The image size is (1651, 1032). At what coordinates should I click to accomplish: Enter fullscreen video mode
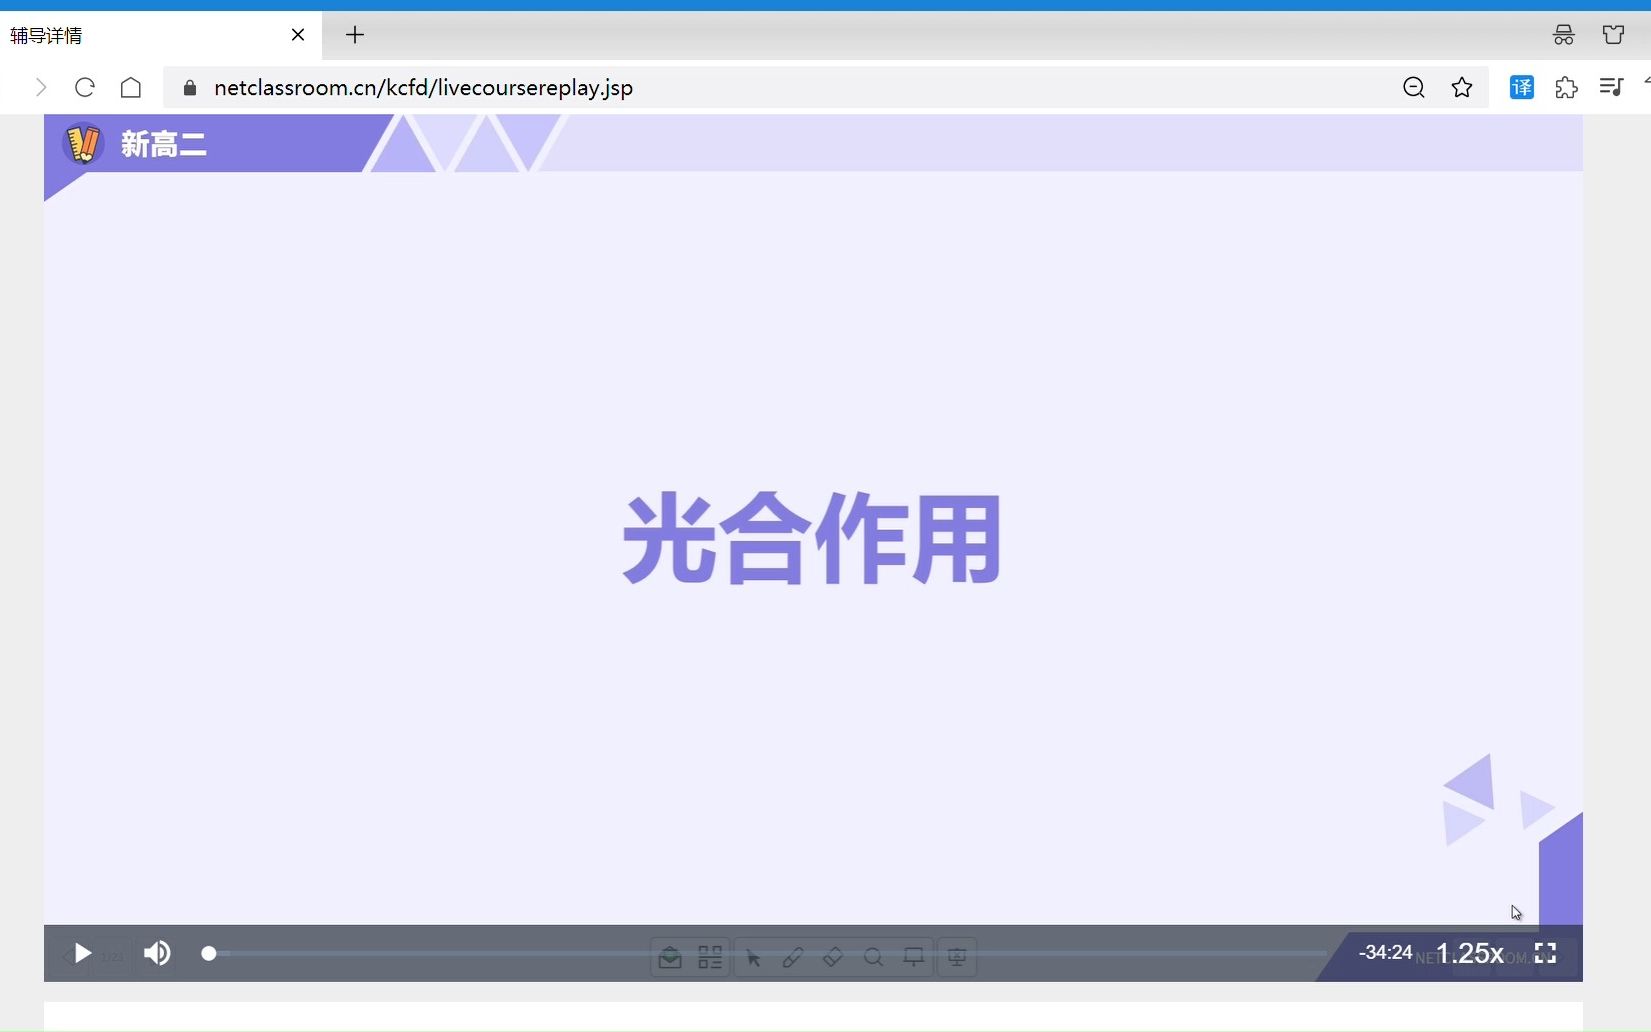click(1546, 953)
